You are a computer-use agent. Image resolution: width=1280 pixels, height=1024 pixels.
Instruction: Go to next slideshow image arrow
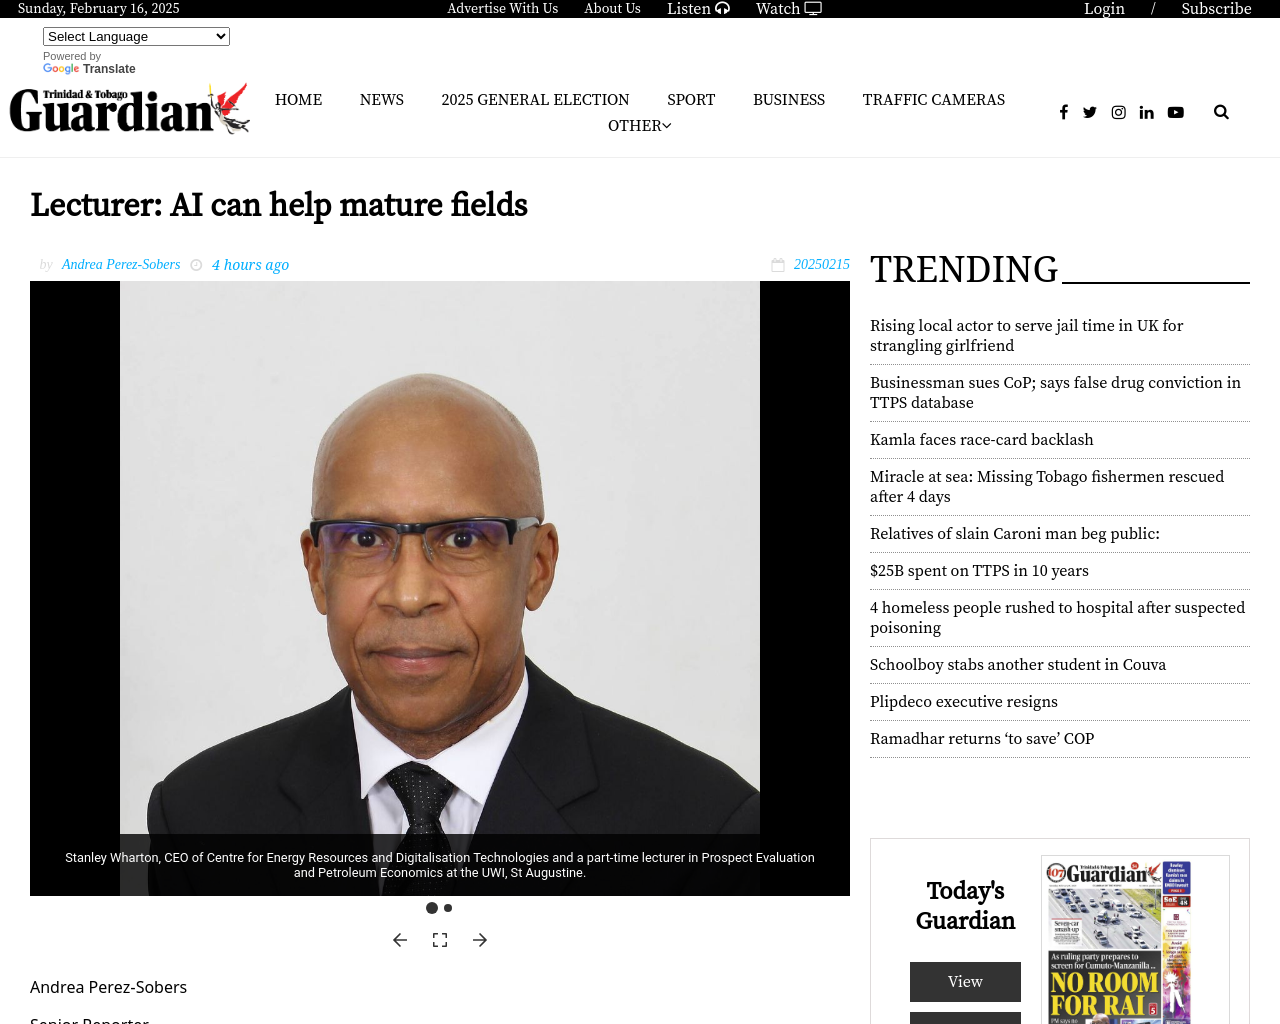pos(480,940)
